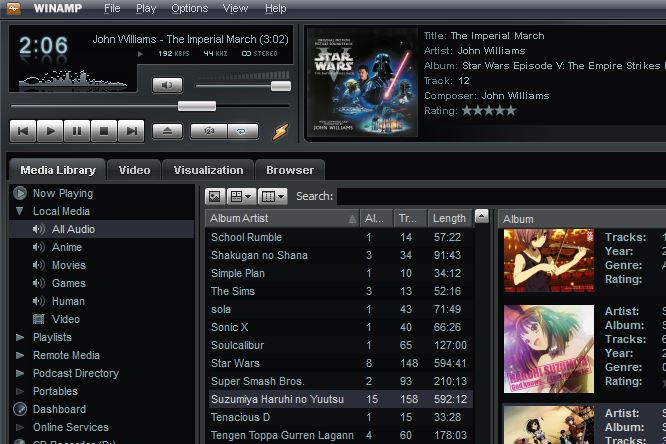Select the Movies audio view

pyautogui.click(x=68, y=265)
